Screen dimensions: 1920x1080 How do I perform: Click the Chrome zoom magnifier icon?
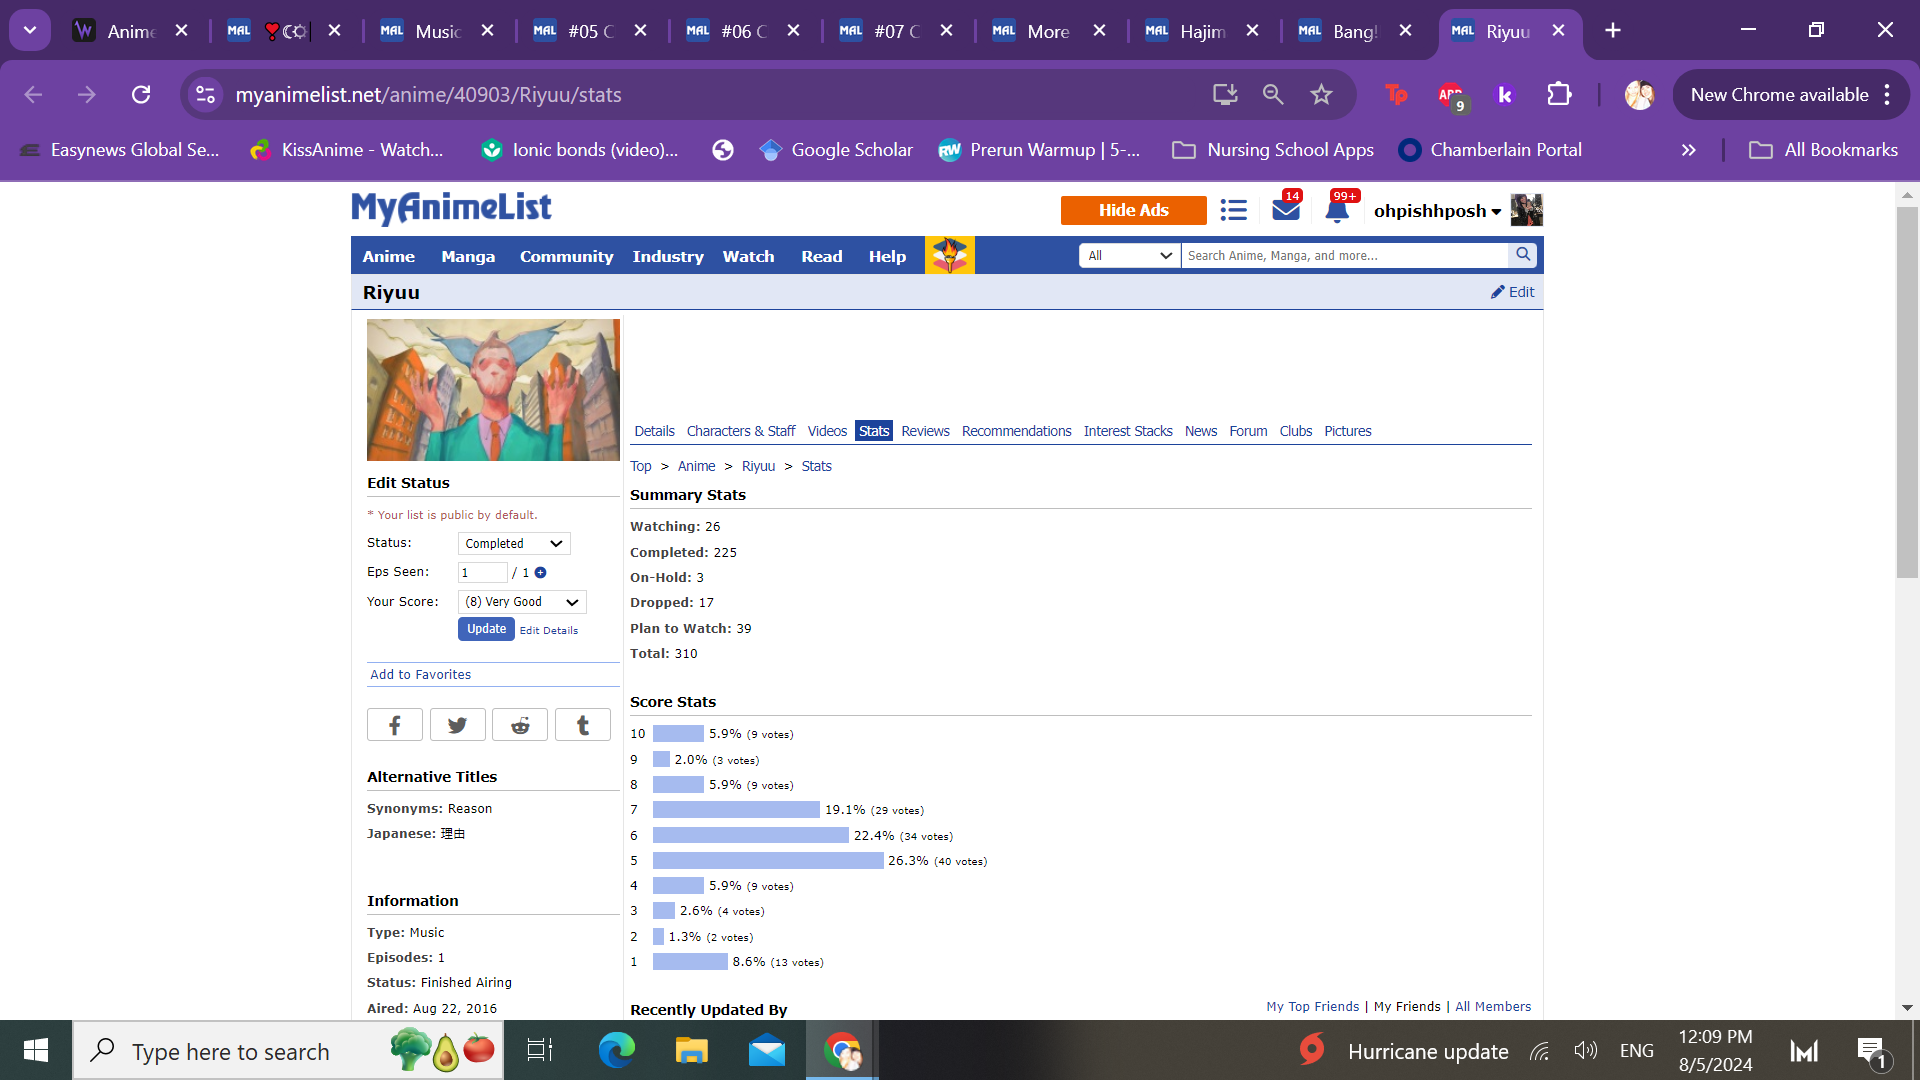(x=1273, y=95)
